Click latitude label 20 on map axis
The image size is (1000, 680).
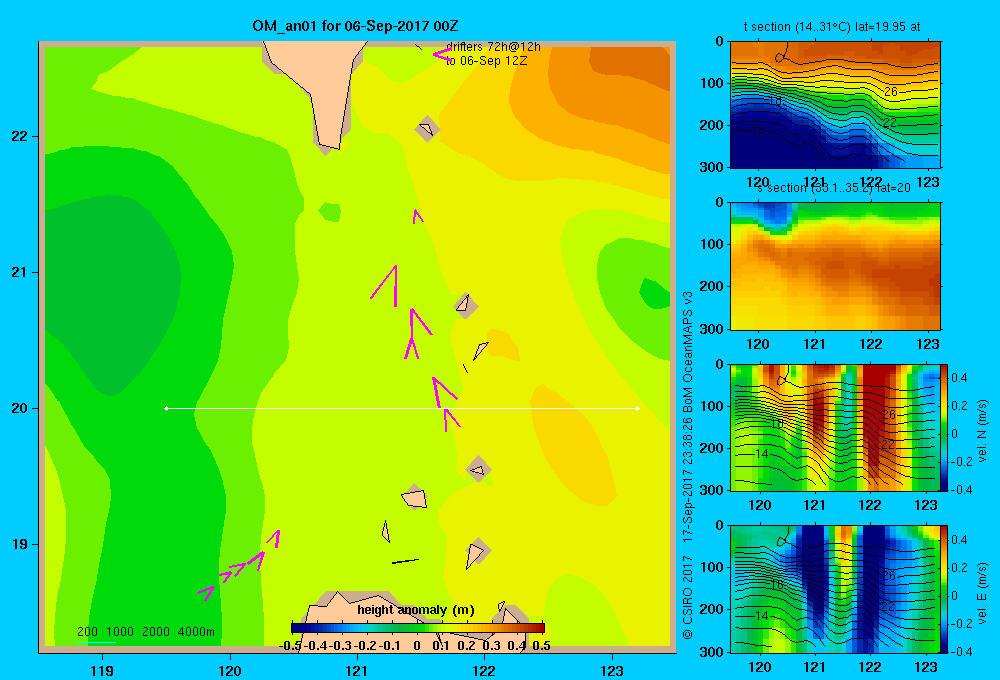tap(20, 408)
